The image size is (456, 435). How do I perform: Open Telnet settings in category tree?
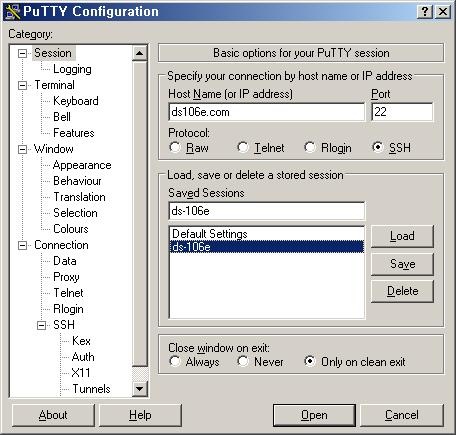click(68, 293)
